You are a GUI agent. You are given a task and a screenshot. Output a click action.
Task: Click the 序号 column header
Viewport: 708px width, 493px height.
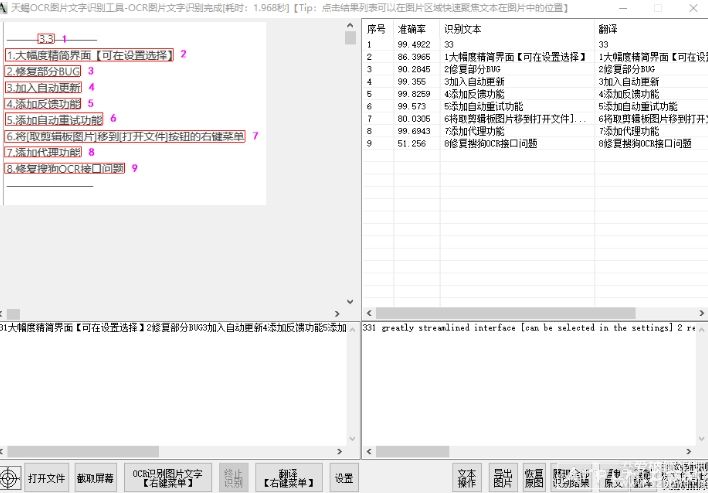377,29
